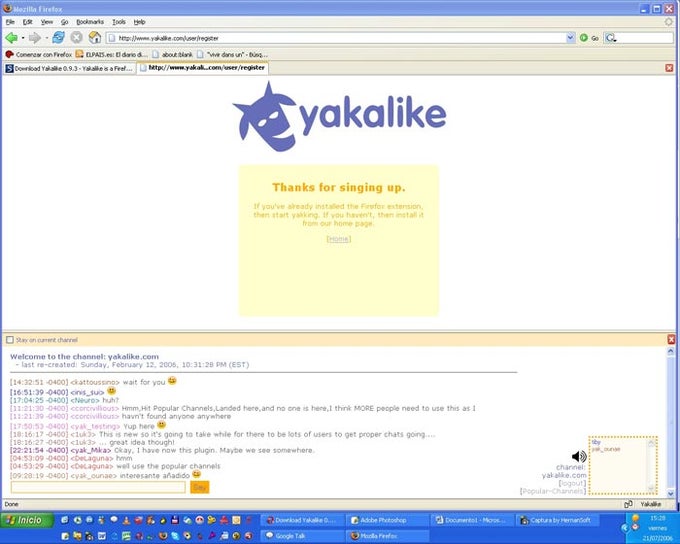This screenshot has height=544, width=680.
Task: Select user 'tby' in user list
Action: point(596,442)
